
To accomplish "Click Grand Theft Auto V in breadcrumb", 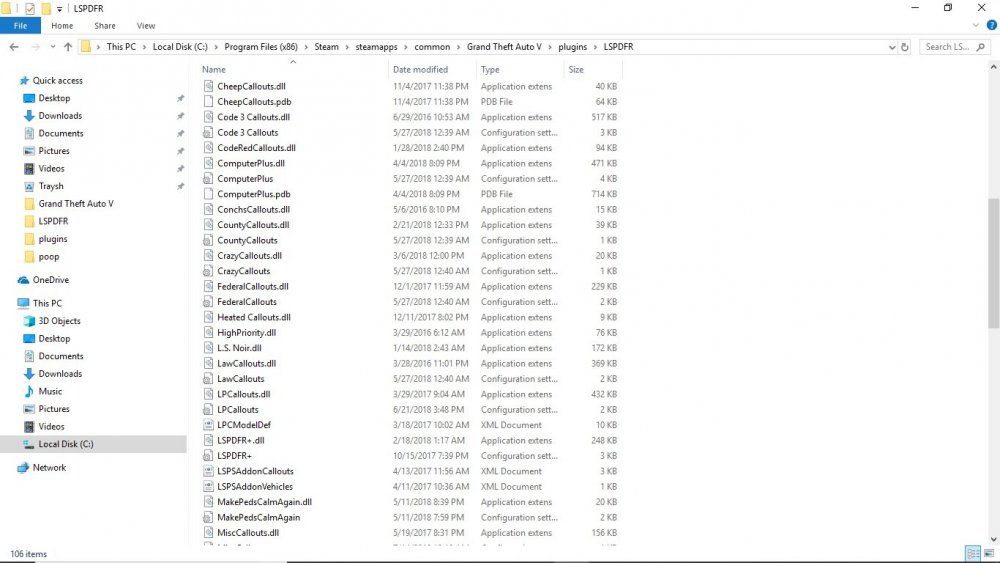I will [x=504, y=47].
